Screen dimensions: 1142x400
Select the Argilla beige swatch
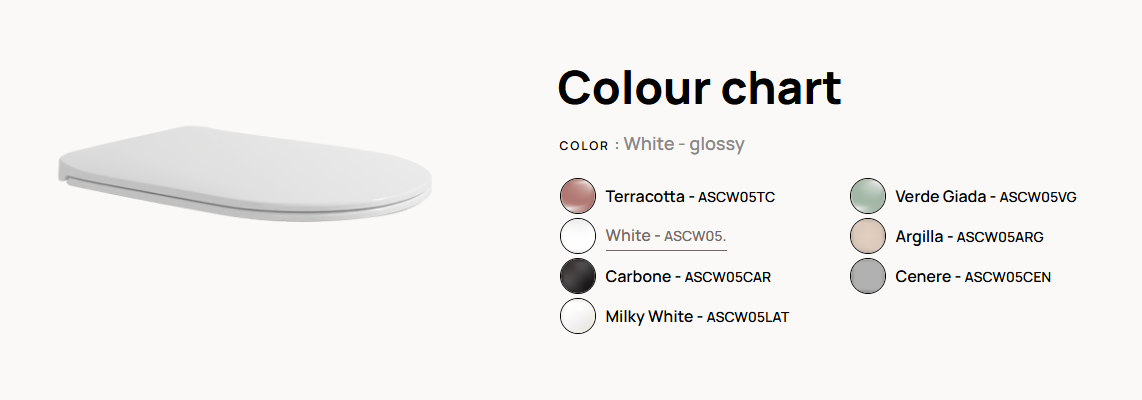pyautogui.click(x=867, y=236)
